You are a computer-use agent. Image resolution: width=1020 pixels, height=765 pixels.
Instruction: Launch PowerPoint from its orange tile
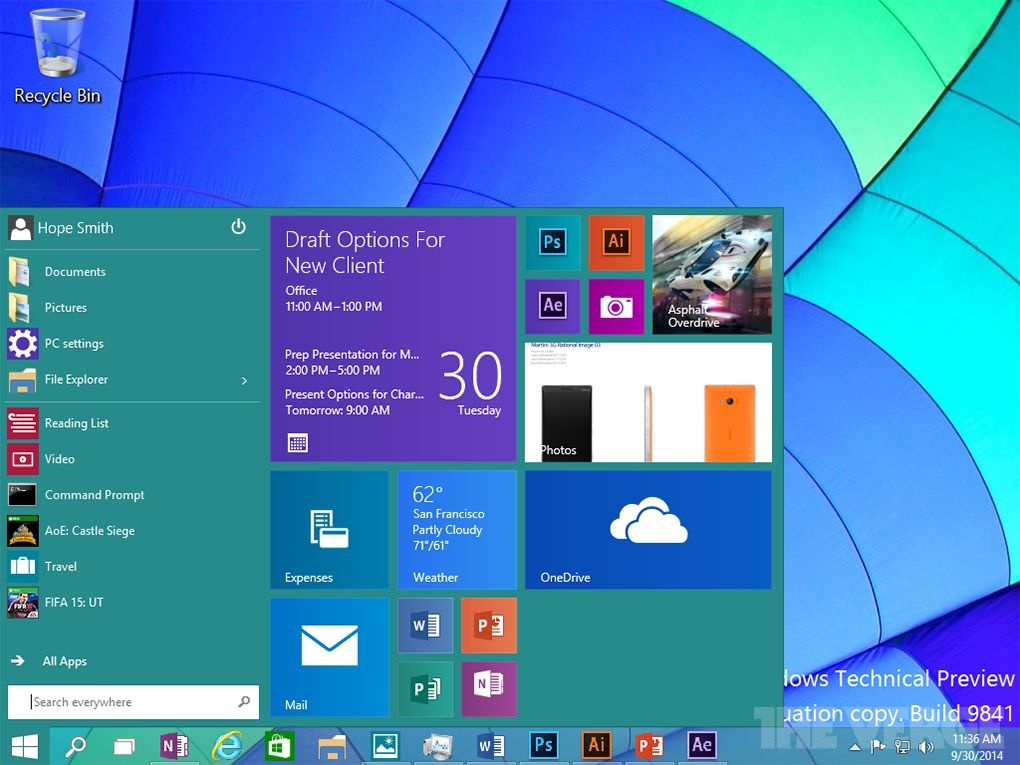click(x=489, y=625)
